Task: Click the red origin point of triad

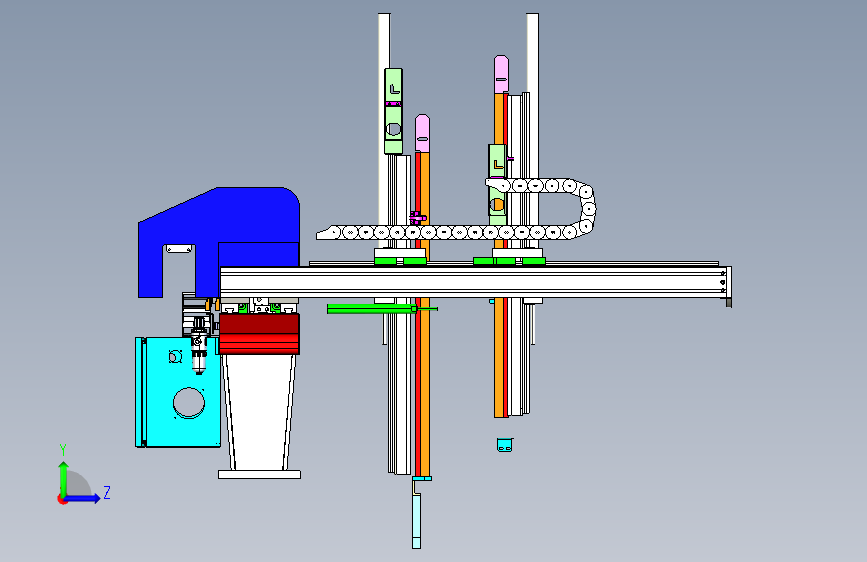Action: click(x=62, y=499)
